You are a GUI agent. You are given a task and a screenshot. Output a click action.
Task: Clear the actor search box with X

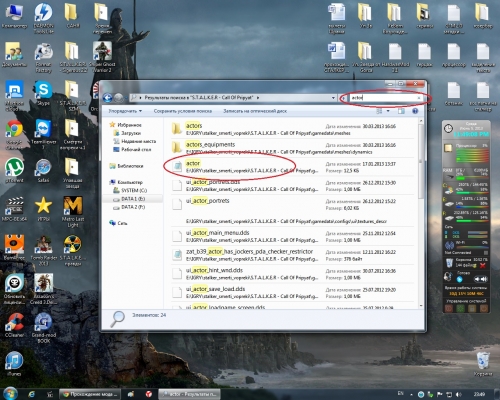[x=419, y=98]
